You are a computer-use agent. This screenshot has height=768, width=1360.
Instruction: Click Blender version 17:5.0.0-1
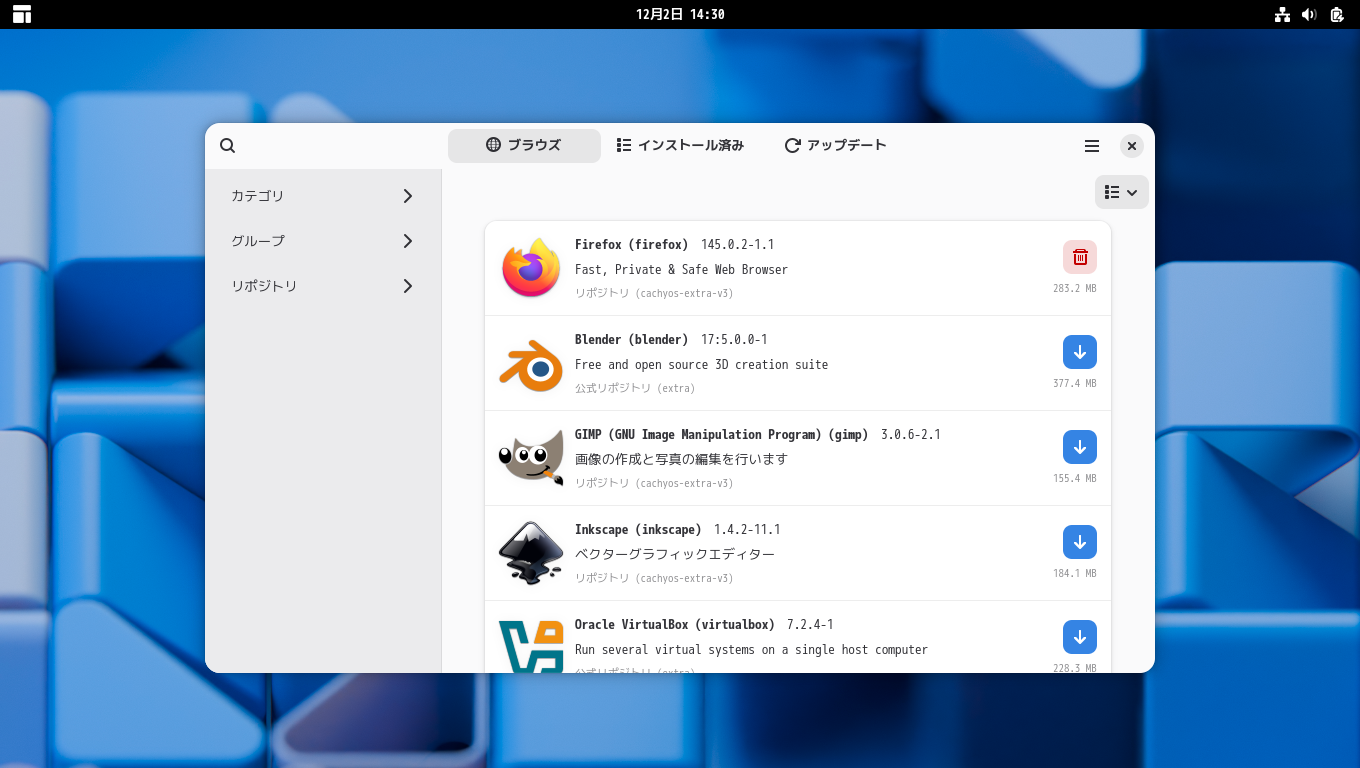coord(734,340)
